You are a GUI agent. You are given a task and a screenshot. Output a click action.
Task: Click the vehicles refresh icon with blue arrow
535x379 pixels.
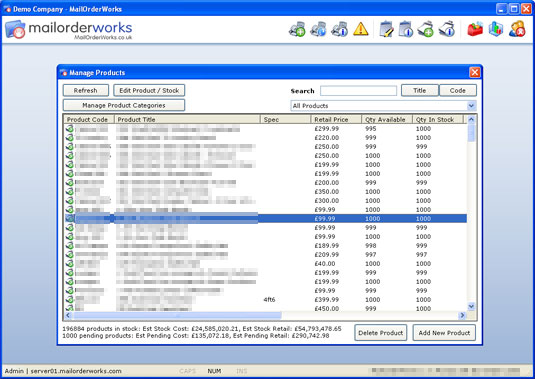point(318,29)
